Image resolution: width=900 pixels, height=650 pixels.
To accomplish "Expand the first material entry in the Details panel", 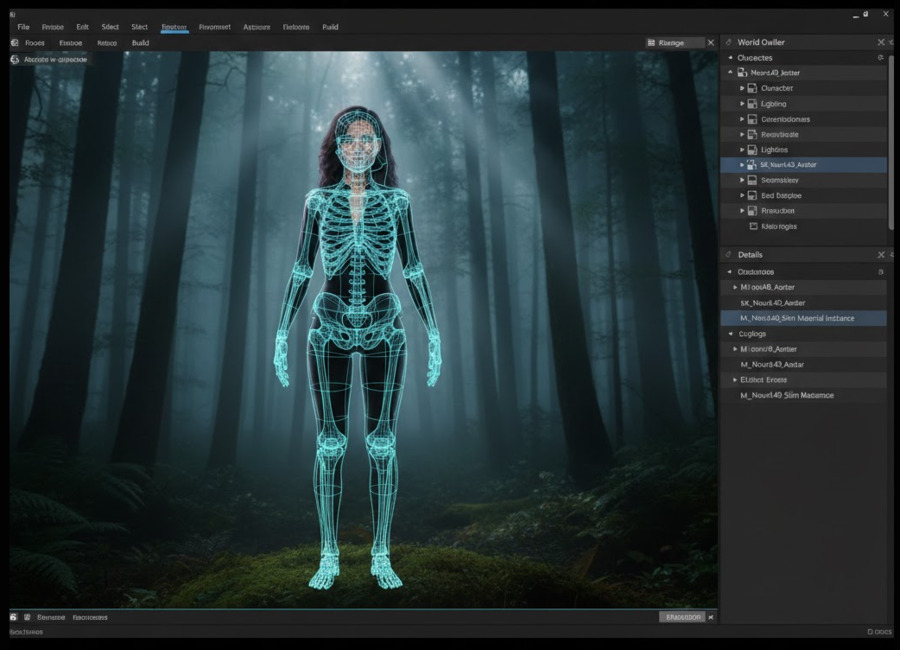I will [x=735, y=287].
